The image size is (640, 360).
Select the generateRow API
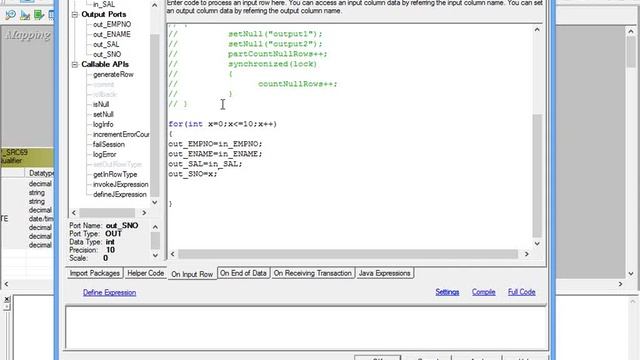click(113, 75)
